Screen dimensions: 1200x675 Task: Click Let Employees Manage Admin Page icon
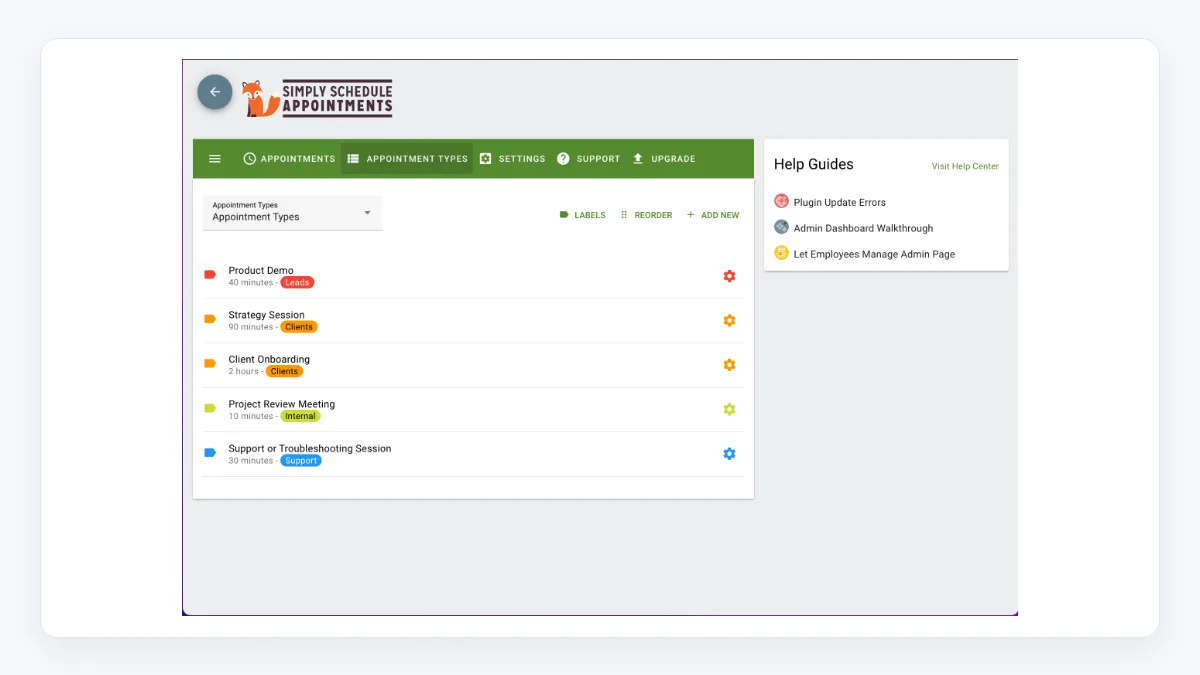(782, 253)
